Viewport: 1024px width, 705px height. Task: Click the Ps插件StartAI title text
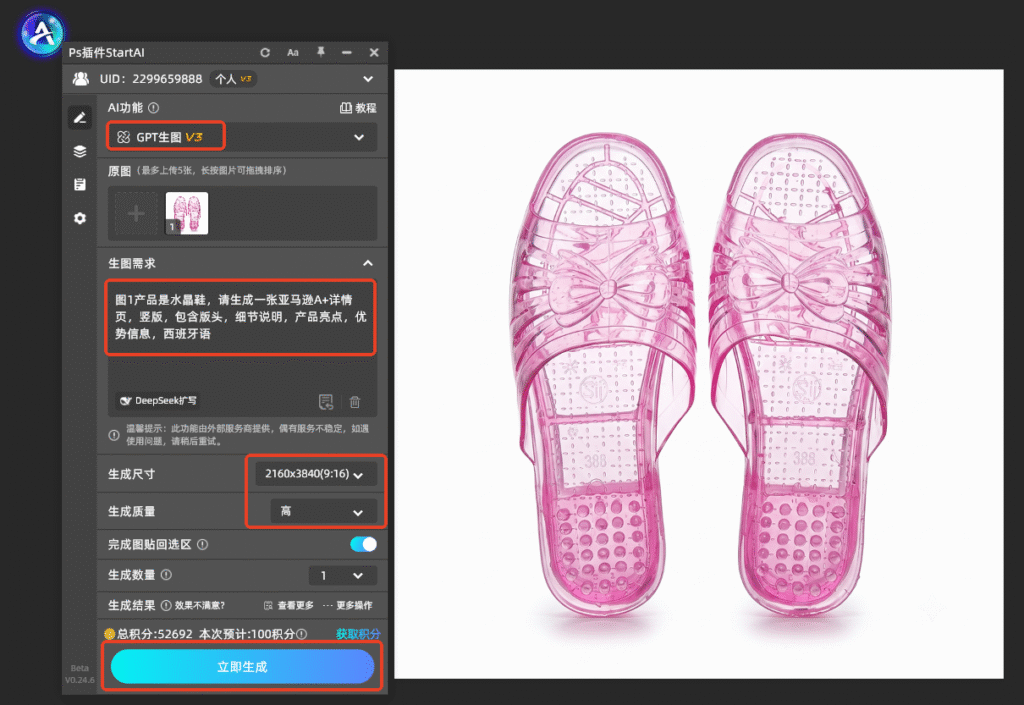coord(106,52)
